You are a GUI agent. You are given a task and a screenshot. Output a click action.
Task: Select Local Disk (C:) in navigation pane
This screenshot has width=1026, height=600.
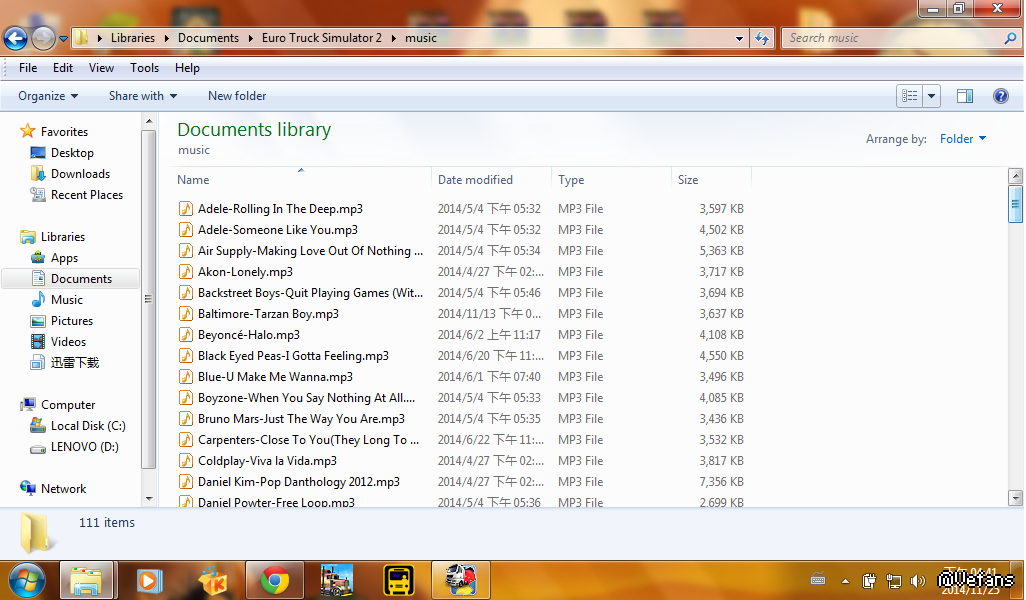(x=88, y=426)
